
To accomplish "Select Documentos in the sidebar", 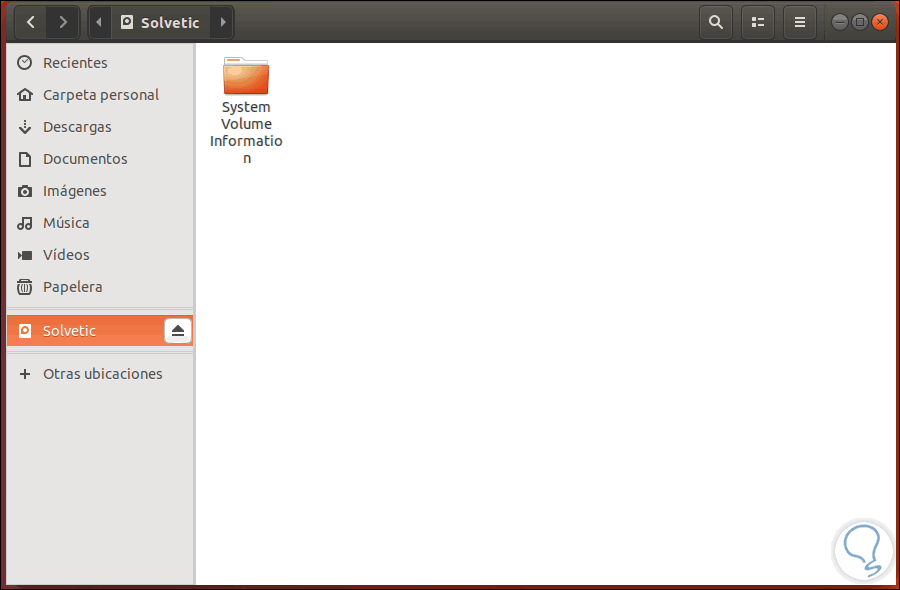I will click(87, 159).
